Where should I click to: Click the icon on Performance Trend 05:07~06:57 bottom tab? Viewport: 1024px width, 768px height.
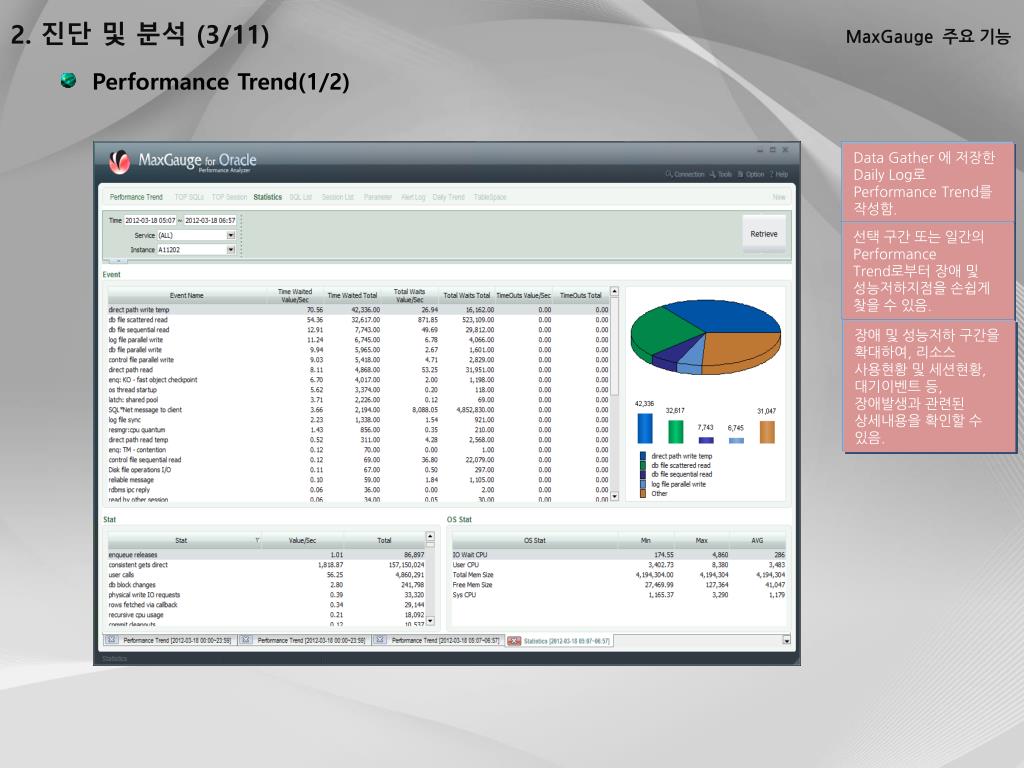tap(379, 641)
